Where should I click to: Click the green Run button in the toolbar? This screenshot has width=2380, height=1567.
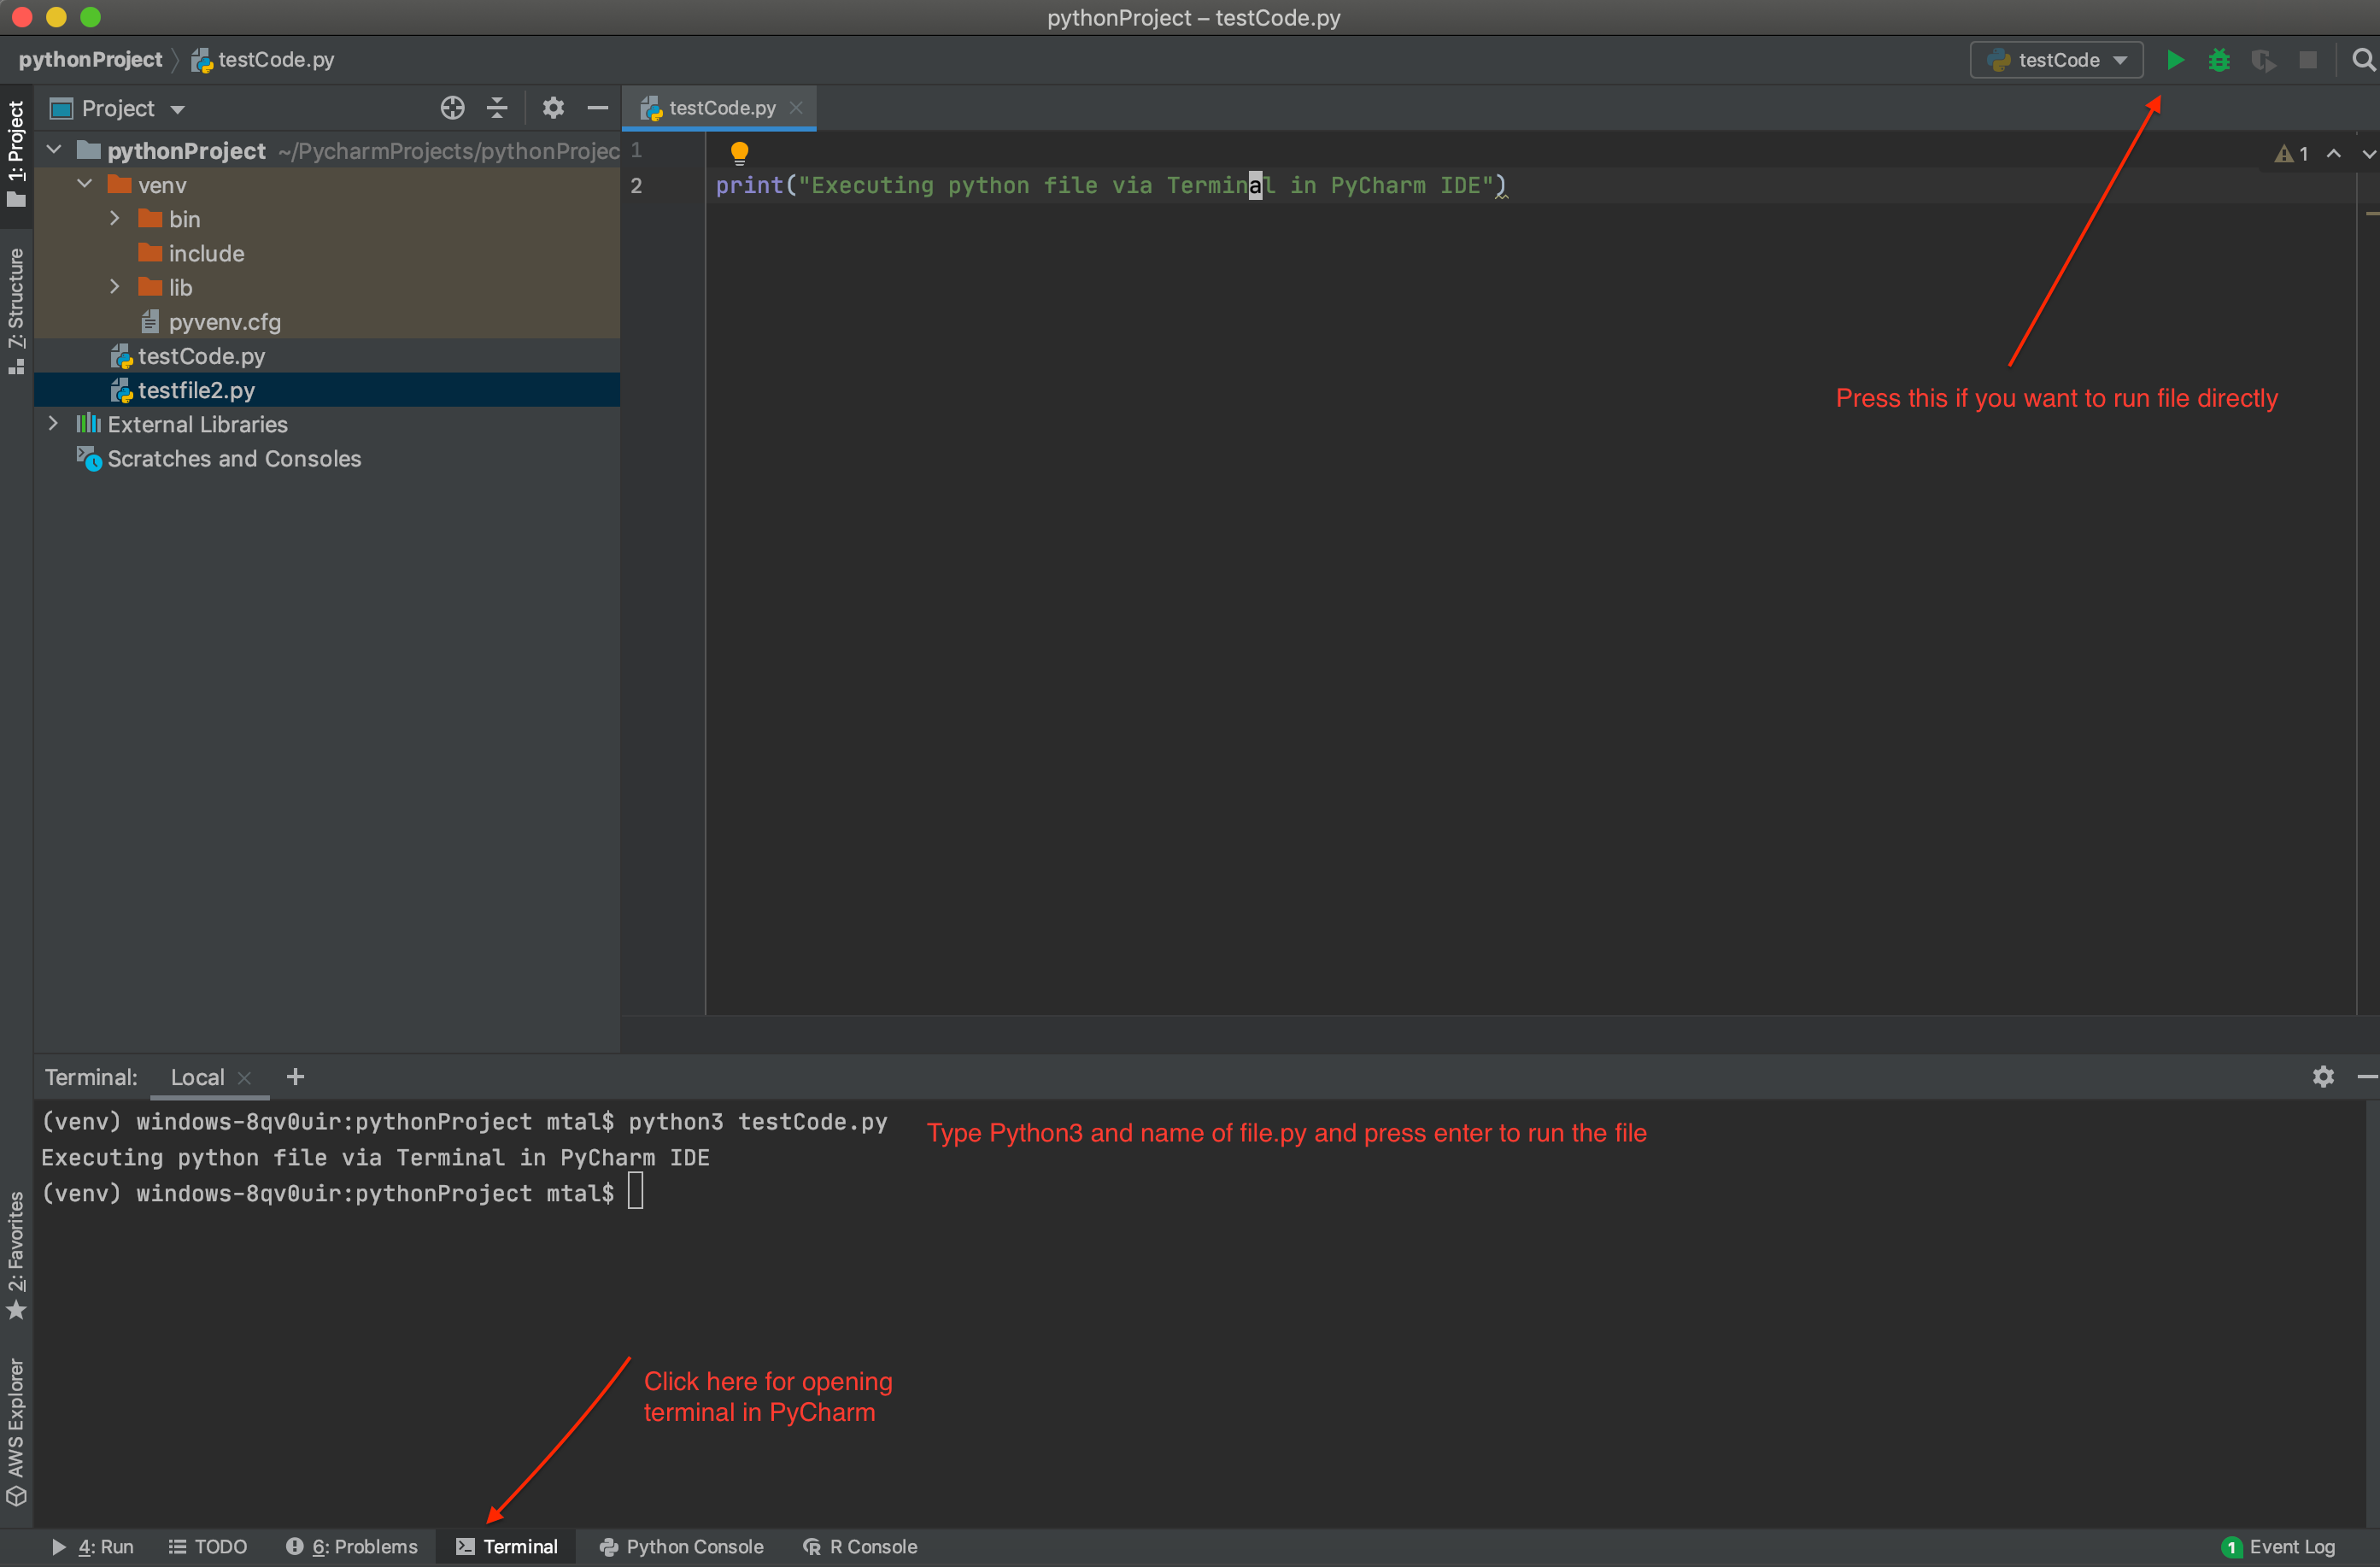(x=2174, y=60)
